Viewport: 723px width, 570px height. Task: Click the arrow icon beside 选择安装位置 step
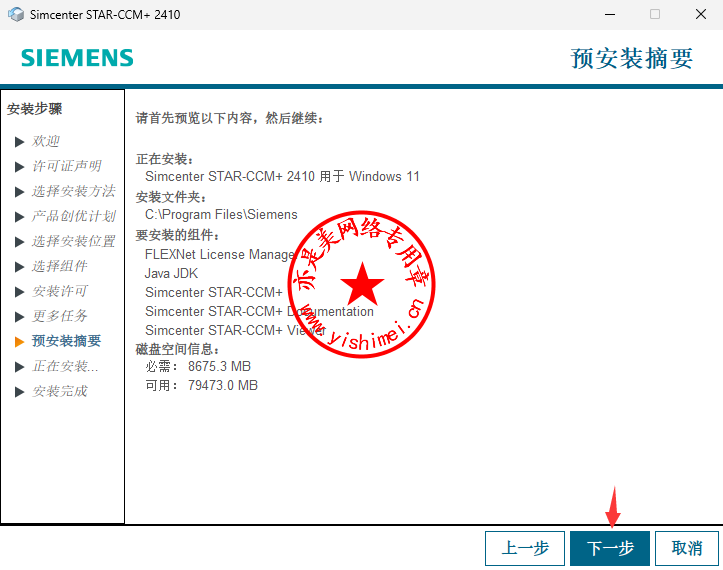point(19,242)
